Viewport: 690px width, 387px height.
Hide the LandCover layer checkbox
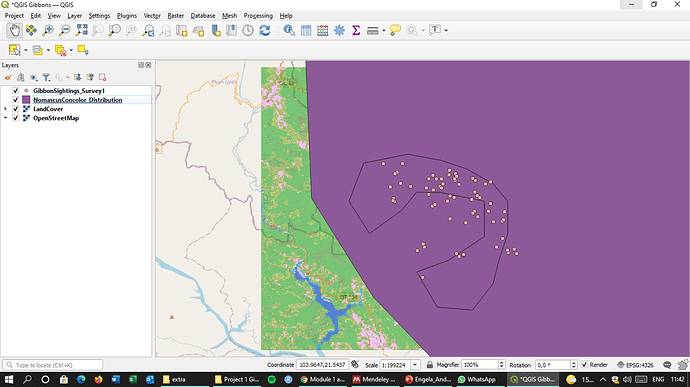point(15,109)
